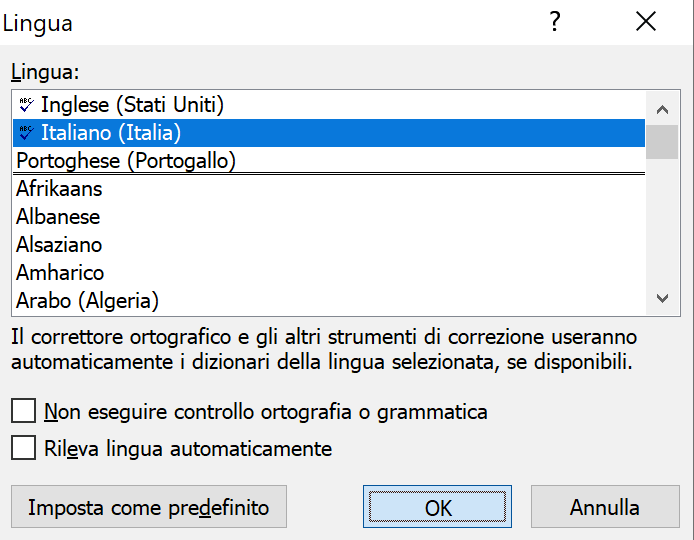Click the highlighted Italiano (Italia) row
The height and width of the screenshot is (540, 694).
pyautogui.click(x=329, y=133)
